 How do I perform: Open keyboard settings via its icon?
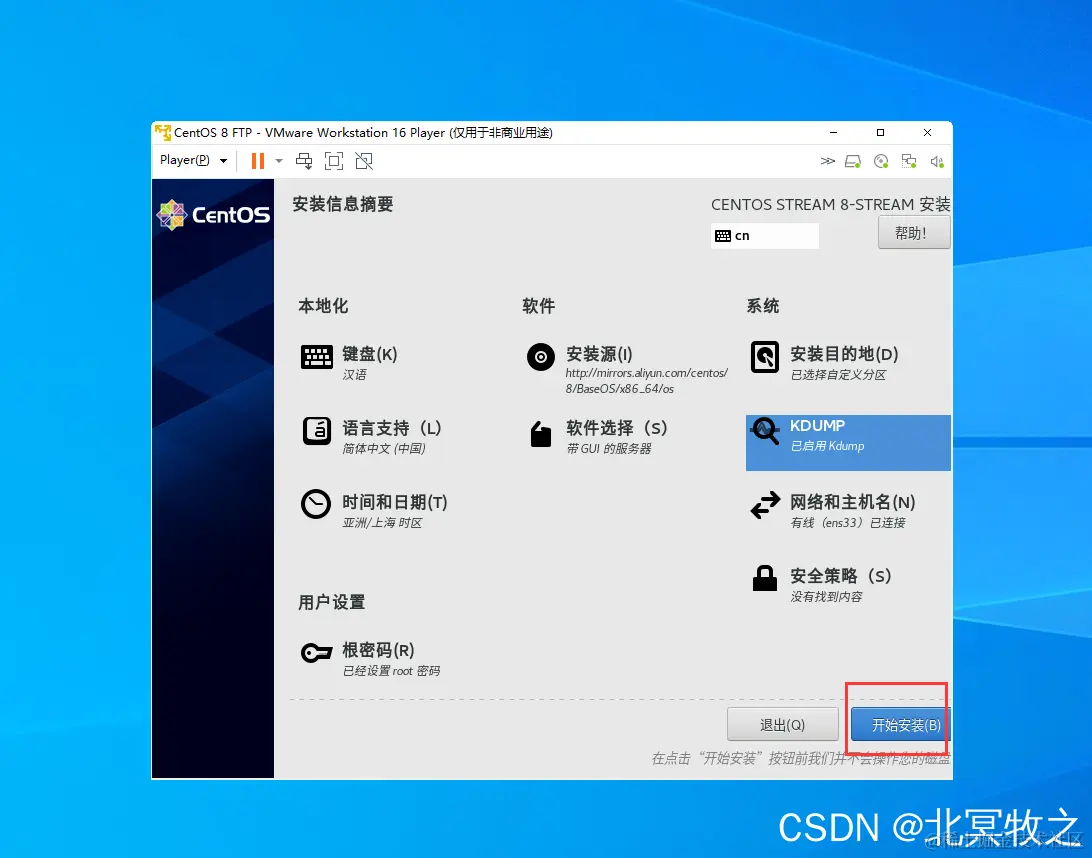(x=317, y=357)
